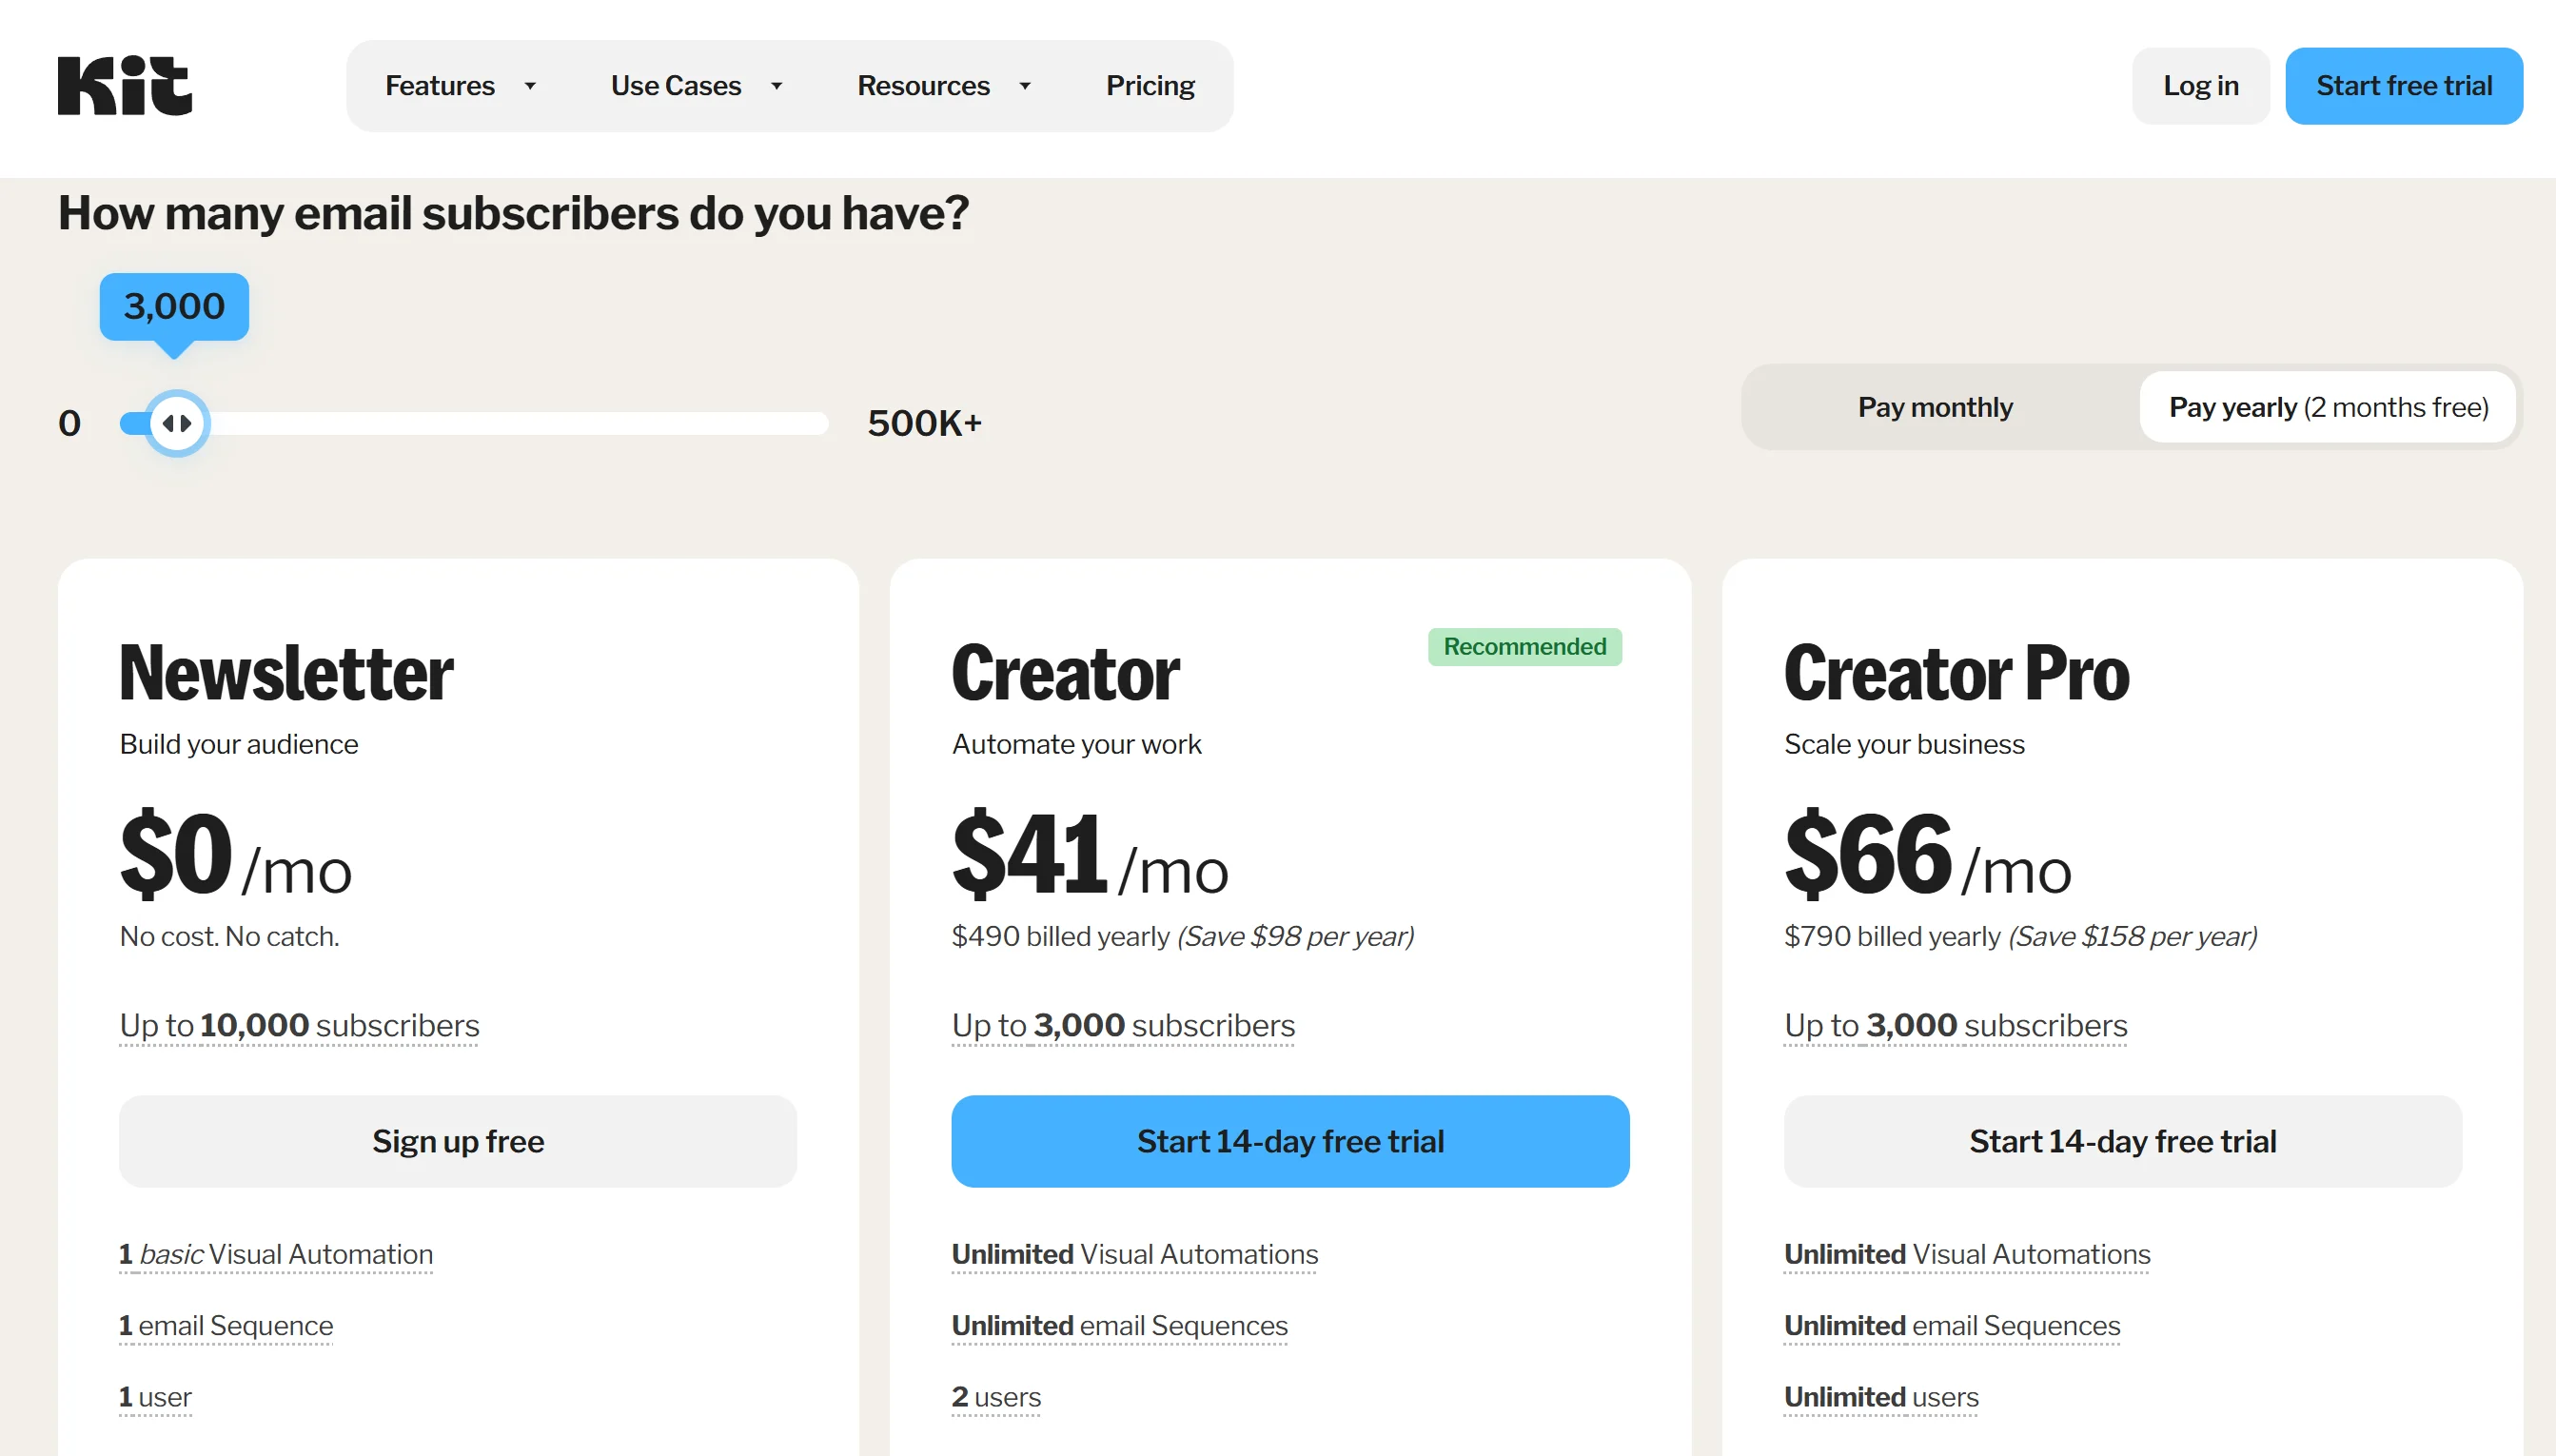Sign up free for Newsletter plan
2556x1456 pixels.
(x=458, y=1141)
